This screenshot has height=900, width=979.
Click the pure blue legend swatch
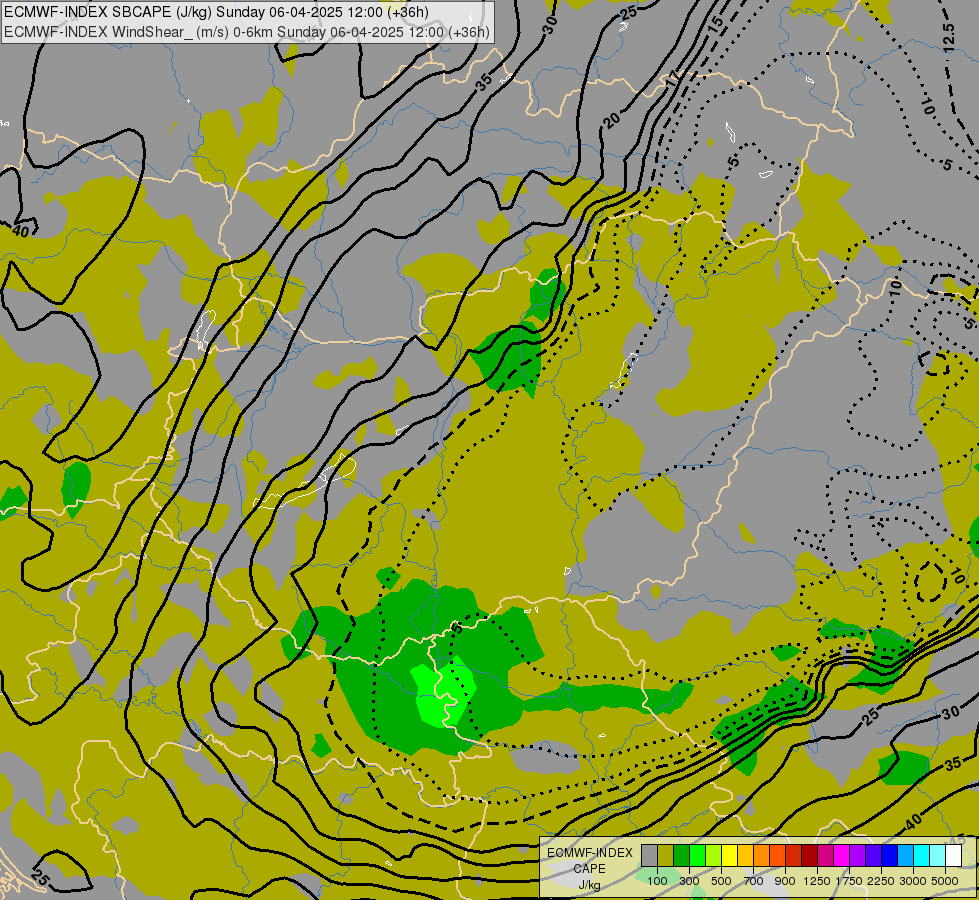click(890, 855)
